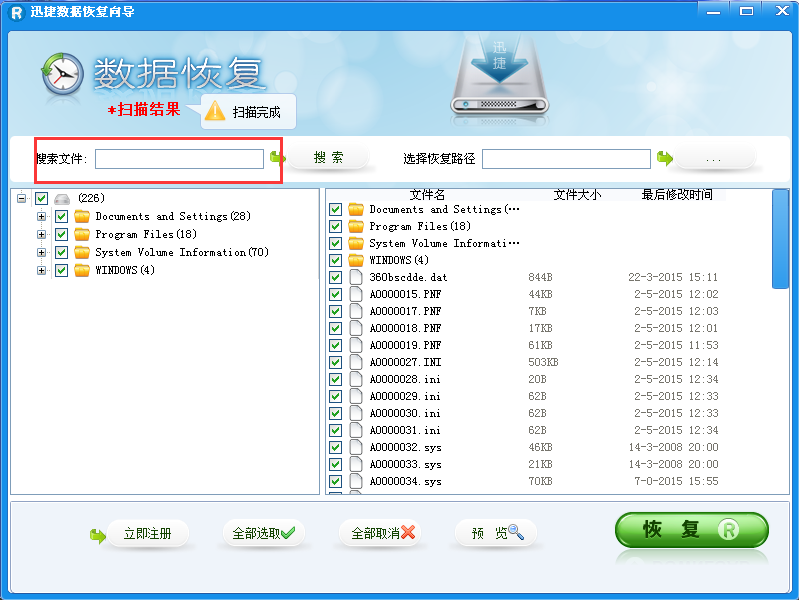This screenshot has width=799, height=600.
Task: Click the 503KB size cell
Action: (x=543, y=362)
